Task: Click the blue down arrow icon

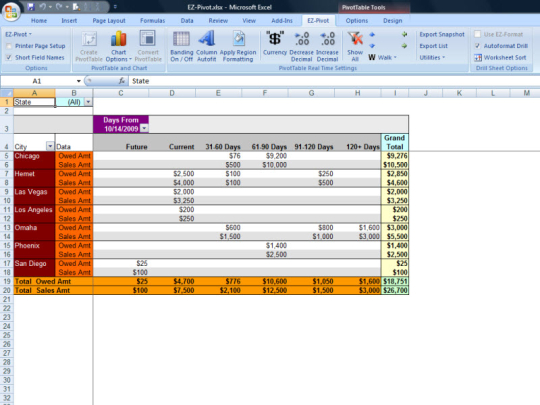Action: pos(372,46)
